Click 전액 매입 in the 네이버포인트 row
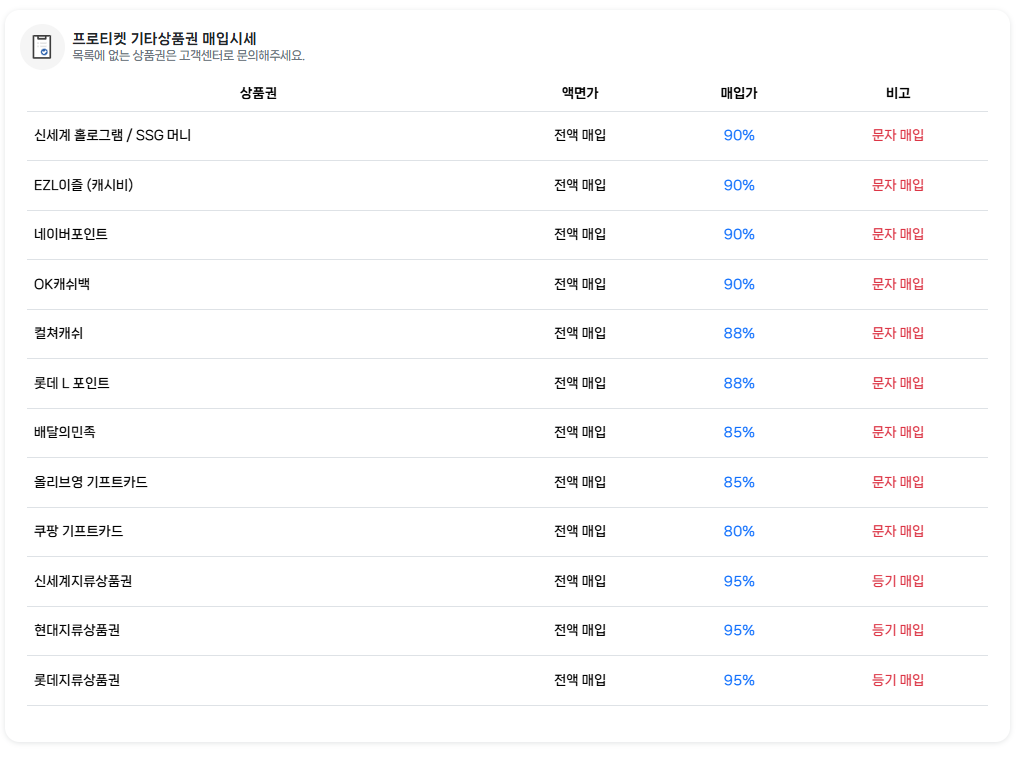 [x=580, y=234]
